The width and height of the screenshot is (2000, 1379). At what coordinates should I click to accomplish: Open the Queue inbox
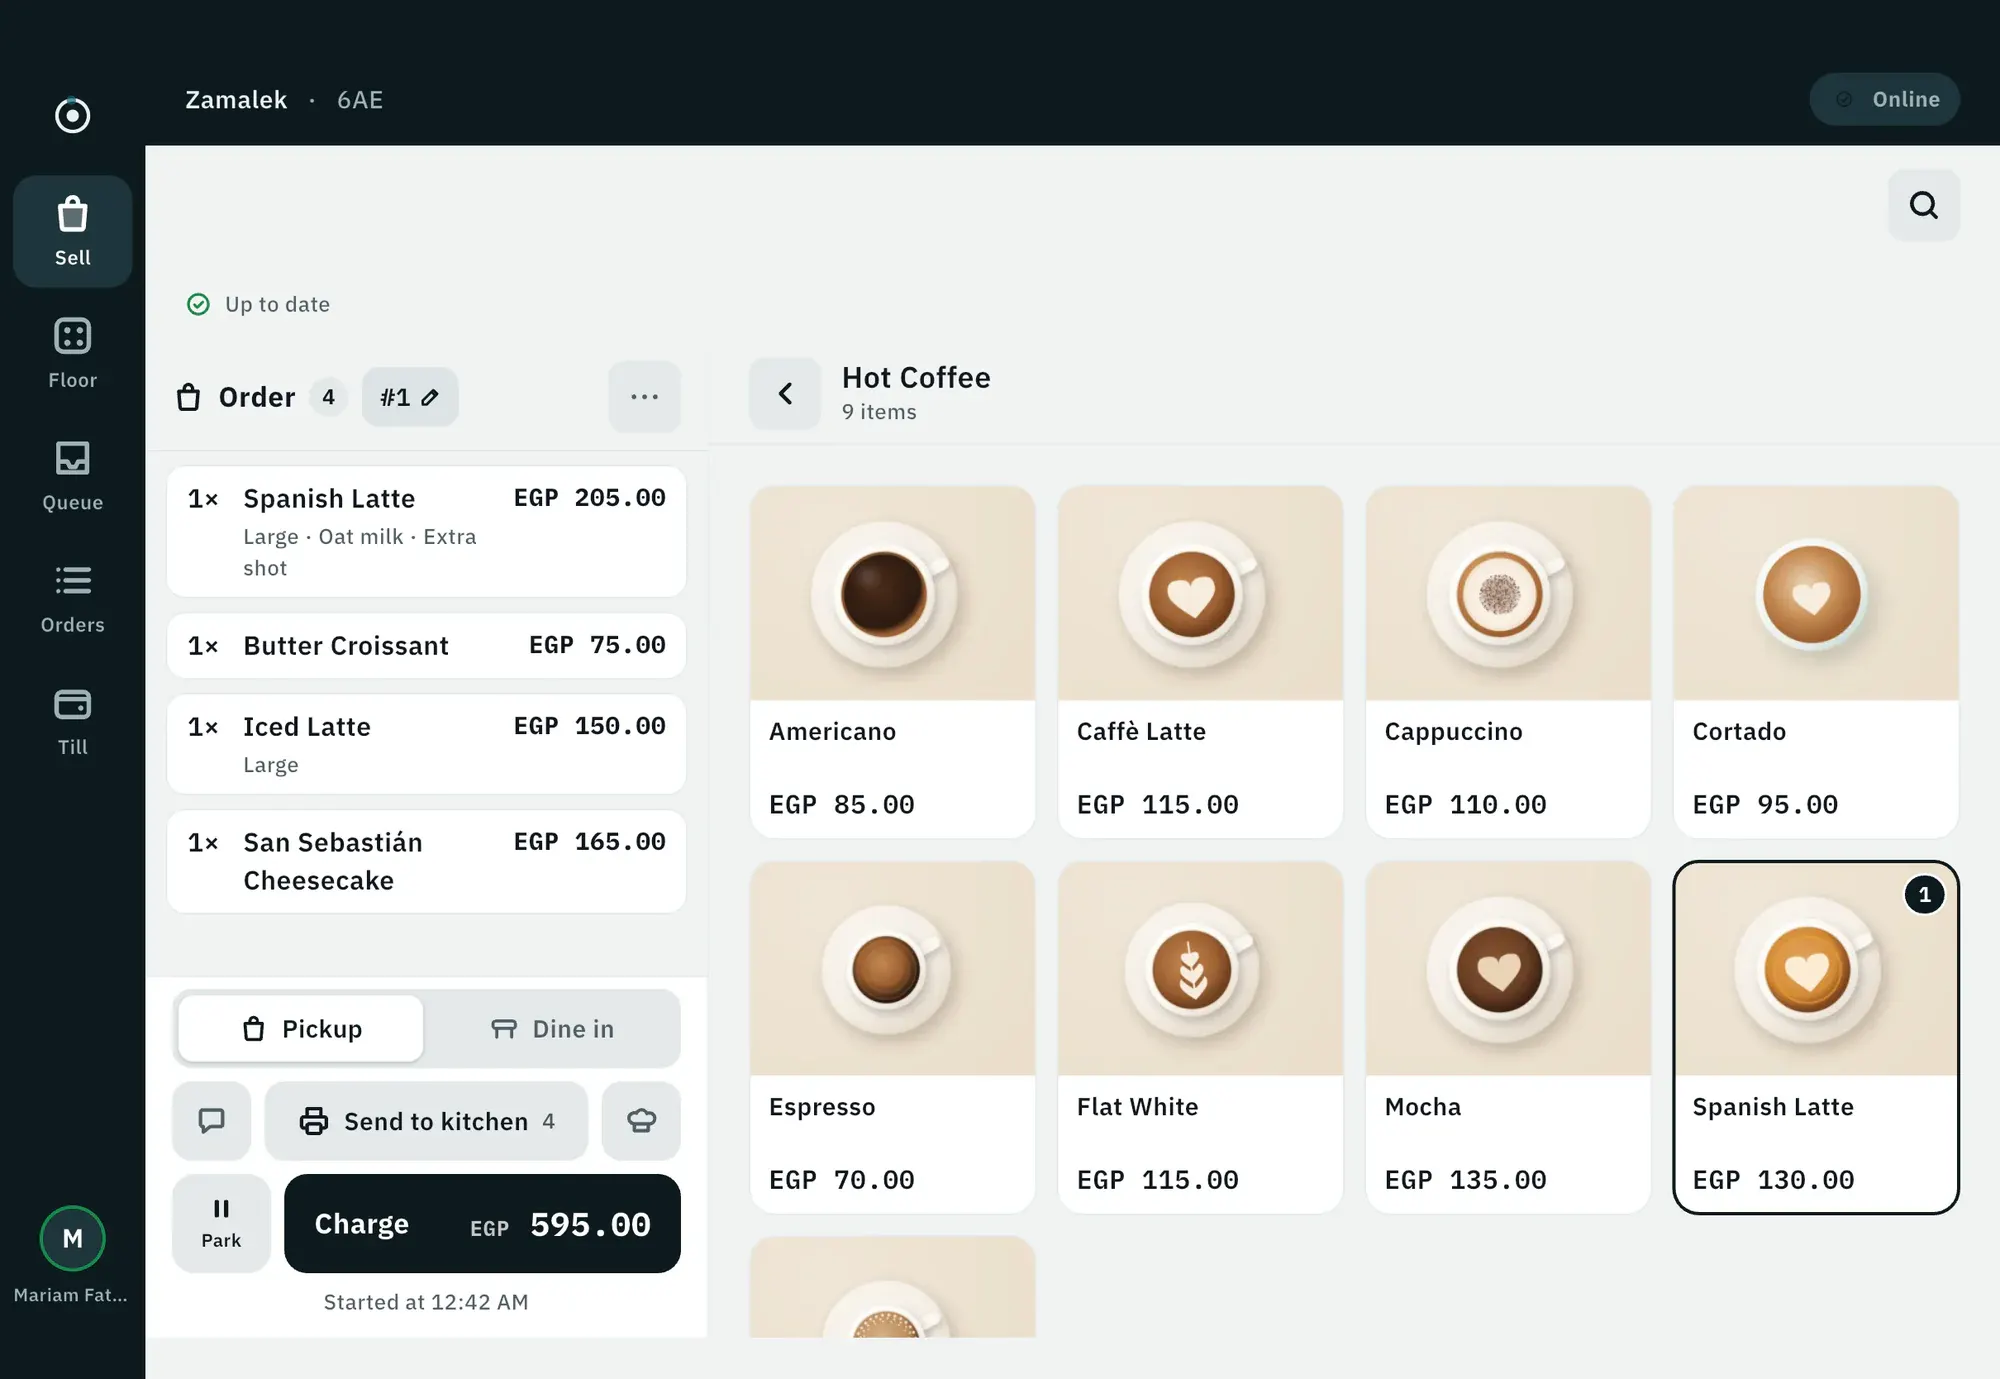[x=72, y=476]
